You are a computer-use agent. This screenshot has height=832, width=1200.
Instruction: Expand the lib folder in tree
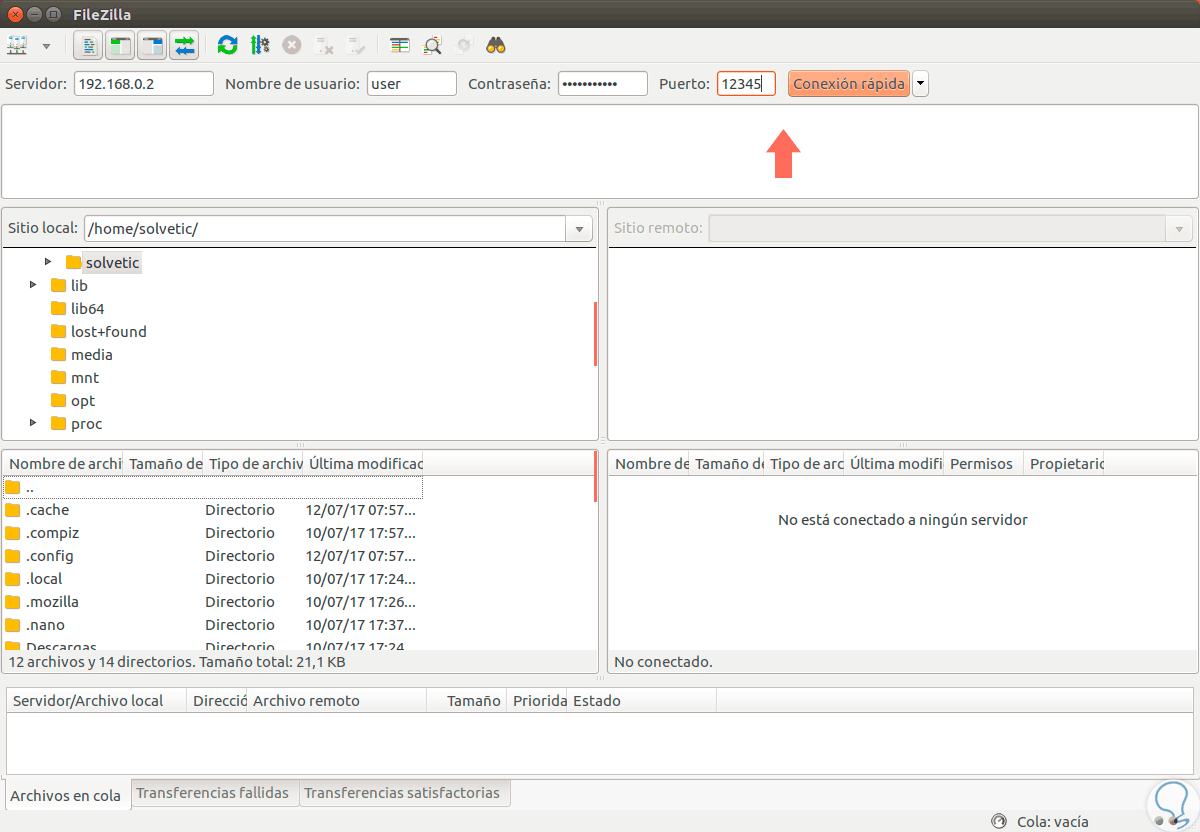point(33,285)
